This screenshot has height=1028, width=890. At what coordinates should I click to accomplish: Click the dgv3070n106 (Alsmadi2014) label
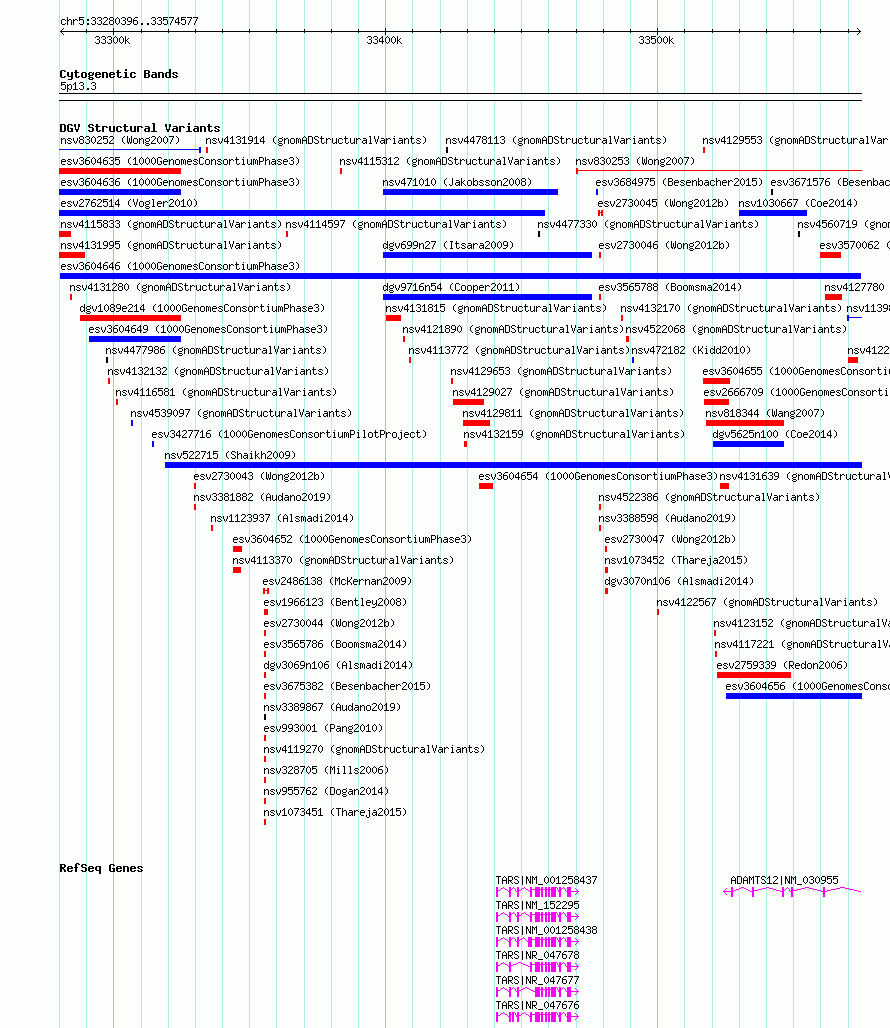click(x=679, y=581)
